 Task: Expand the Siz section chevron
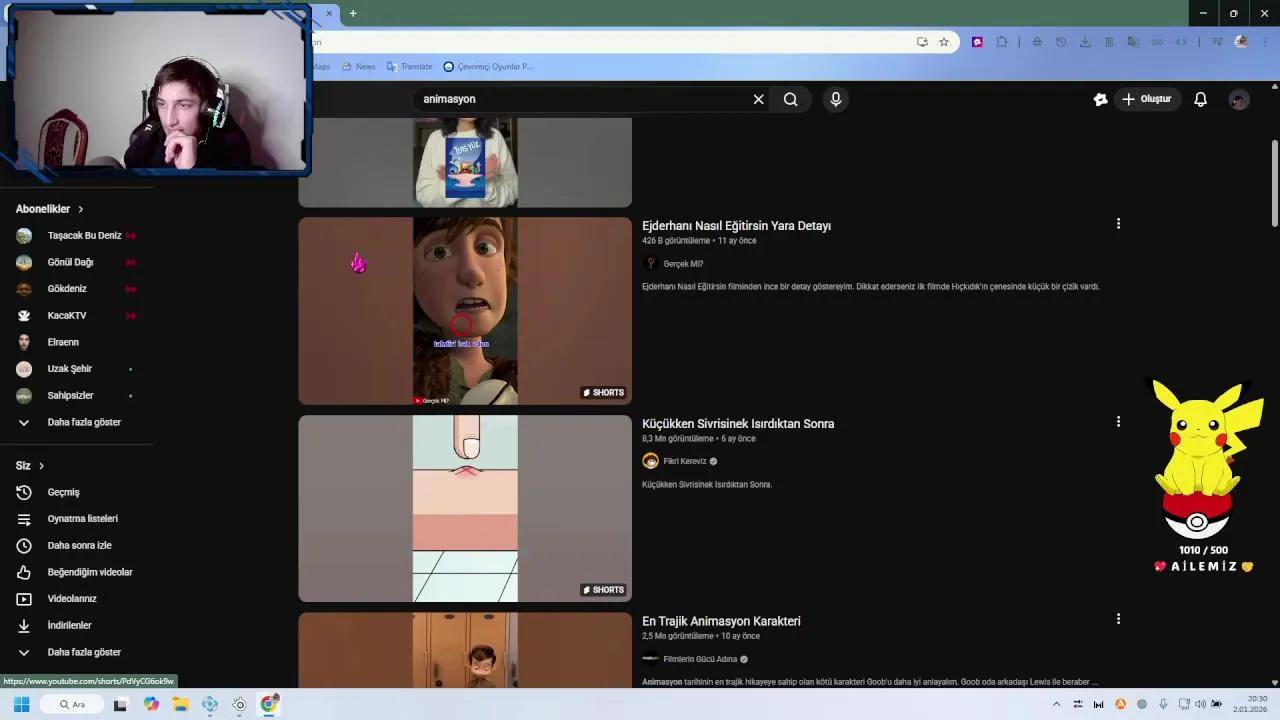(x=41, y=466)
